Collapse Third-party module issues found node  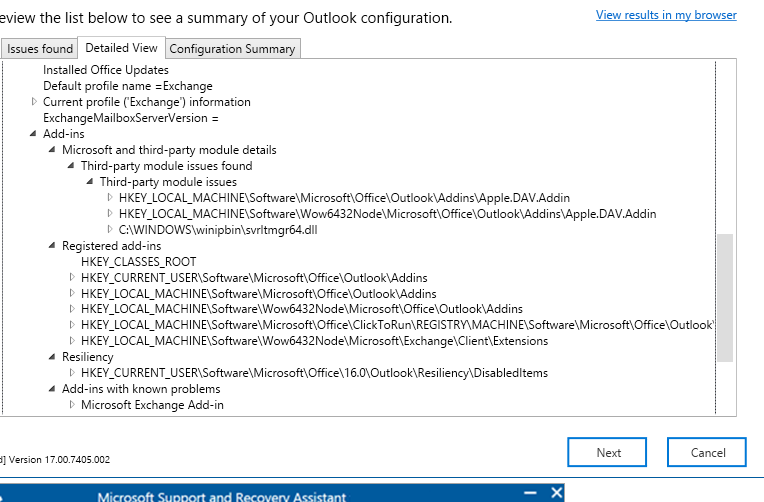(x=71, y=166)
